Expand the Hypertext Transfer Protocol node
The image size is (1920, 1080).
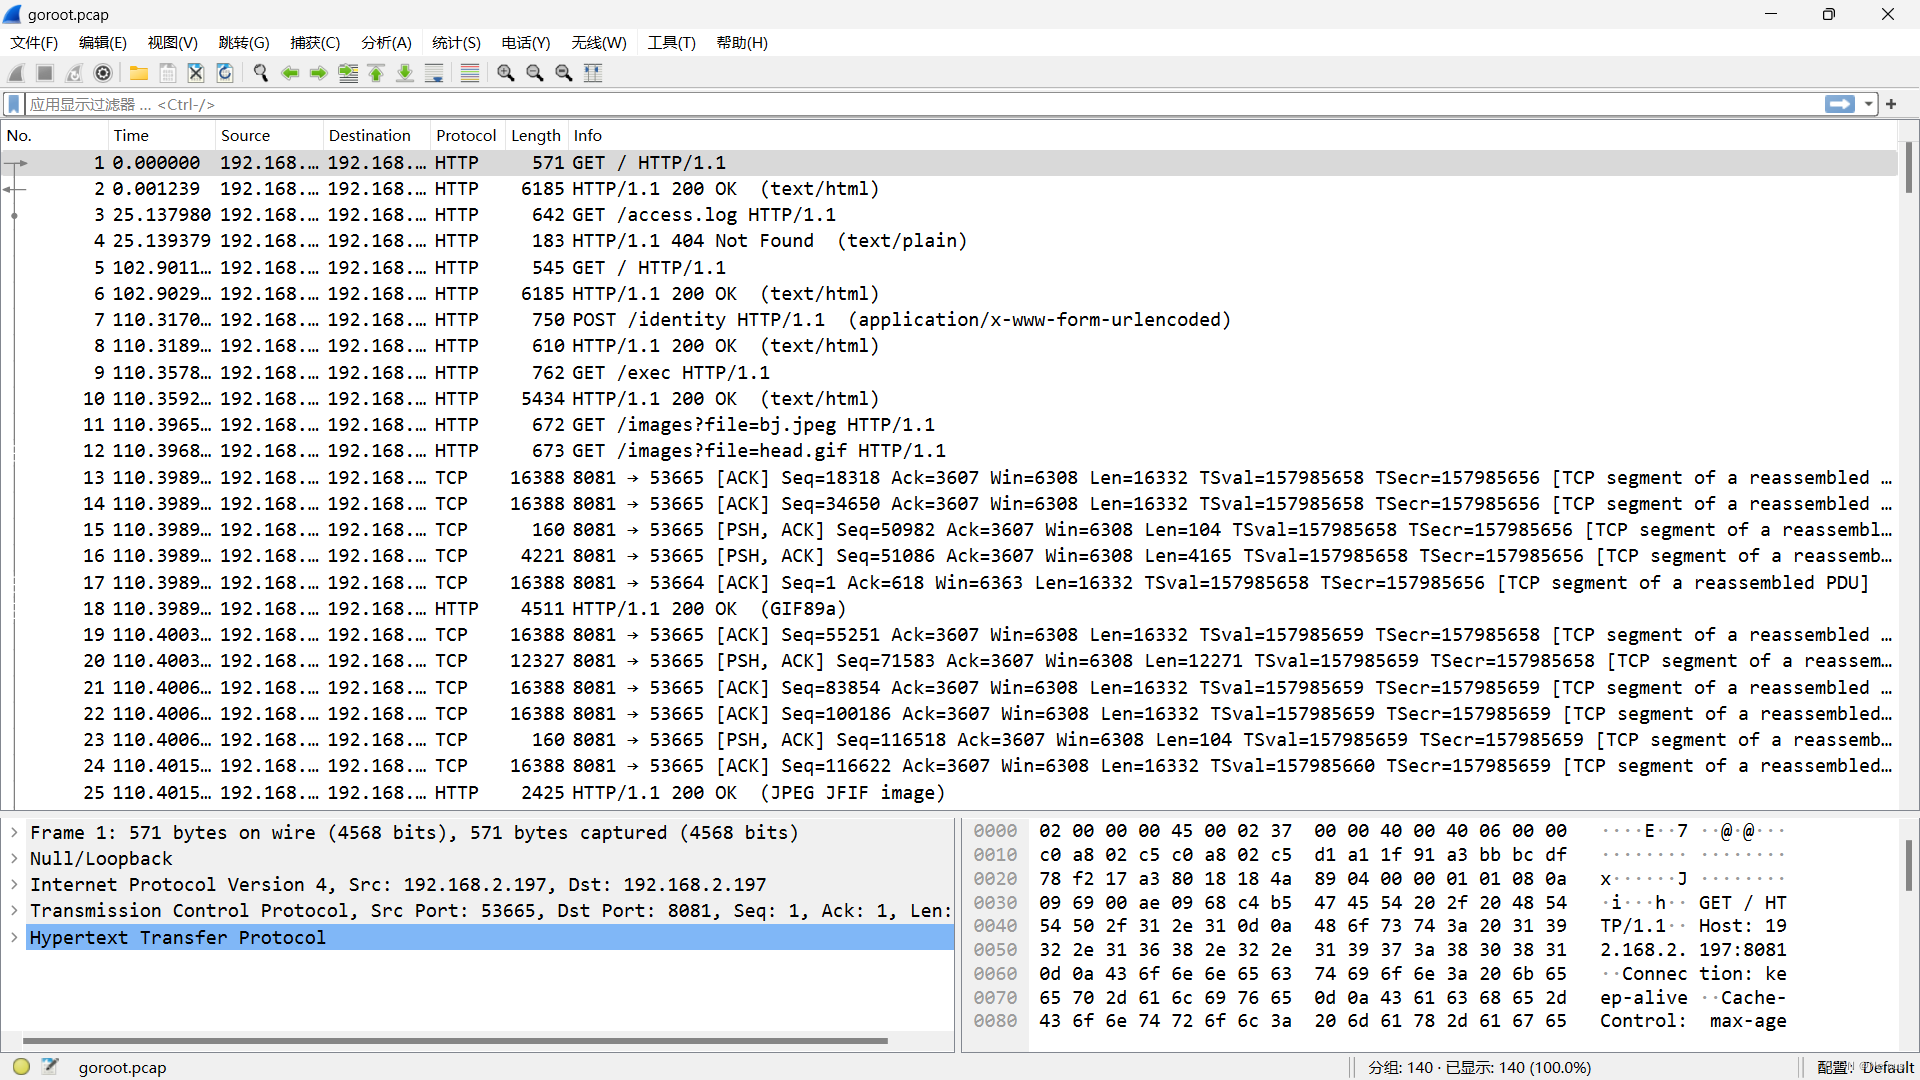click(14, 937)
